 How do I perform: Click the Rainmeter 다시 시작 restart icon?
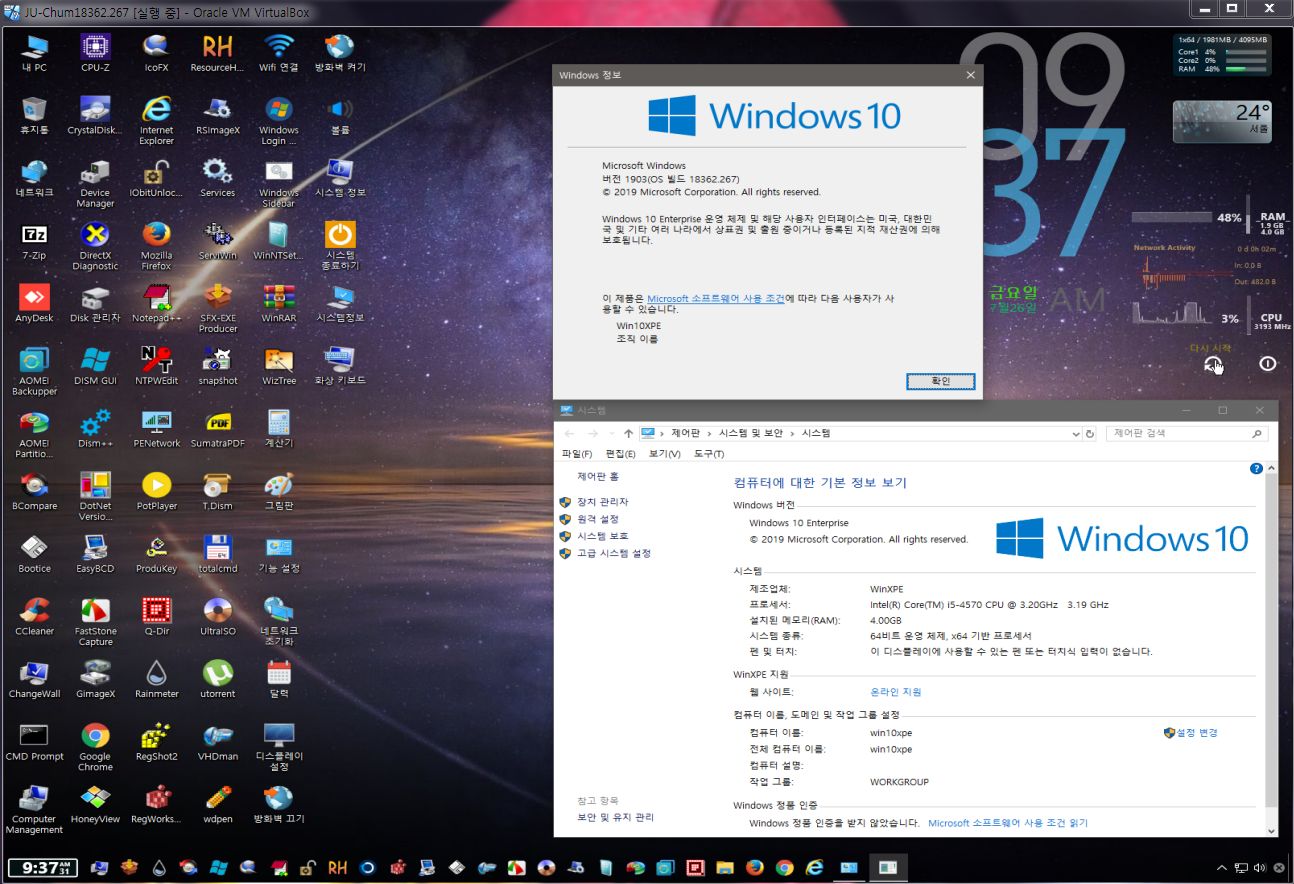pos(1213,364)
